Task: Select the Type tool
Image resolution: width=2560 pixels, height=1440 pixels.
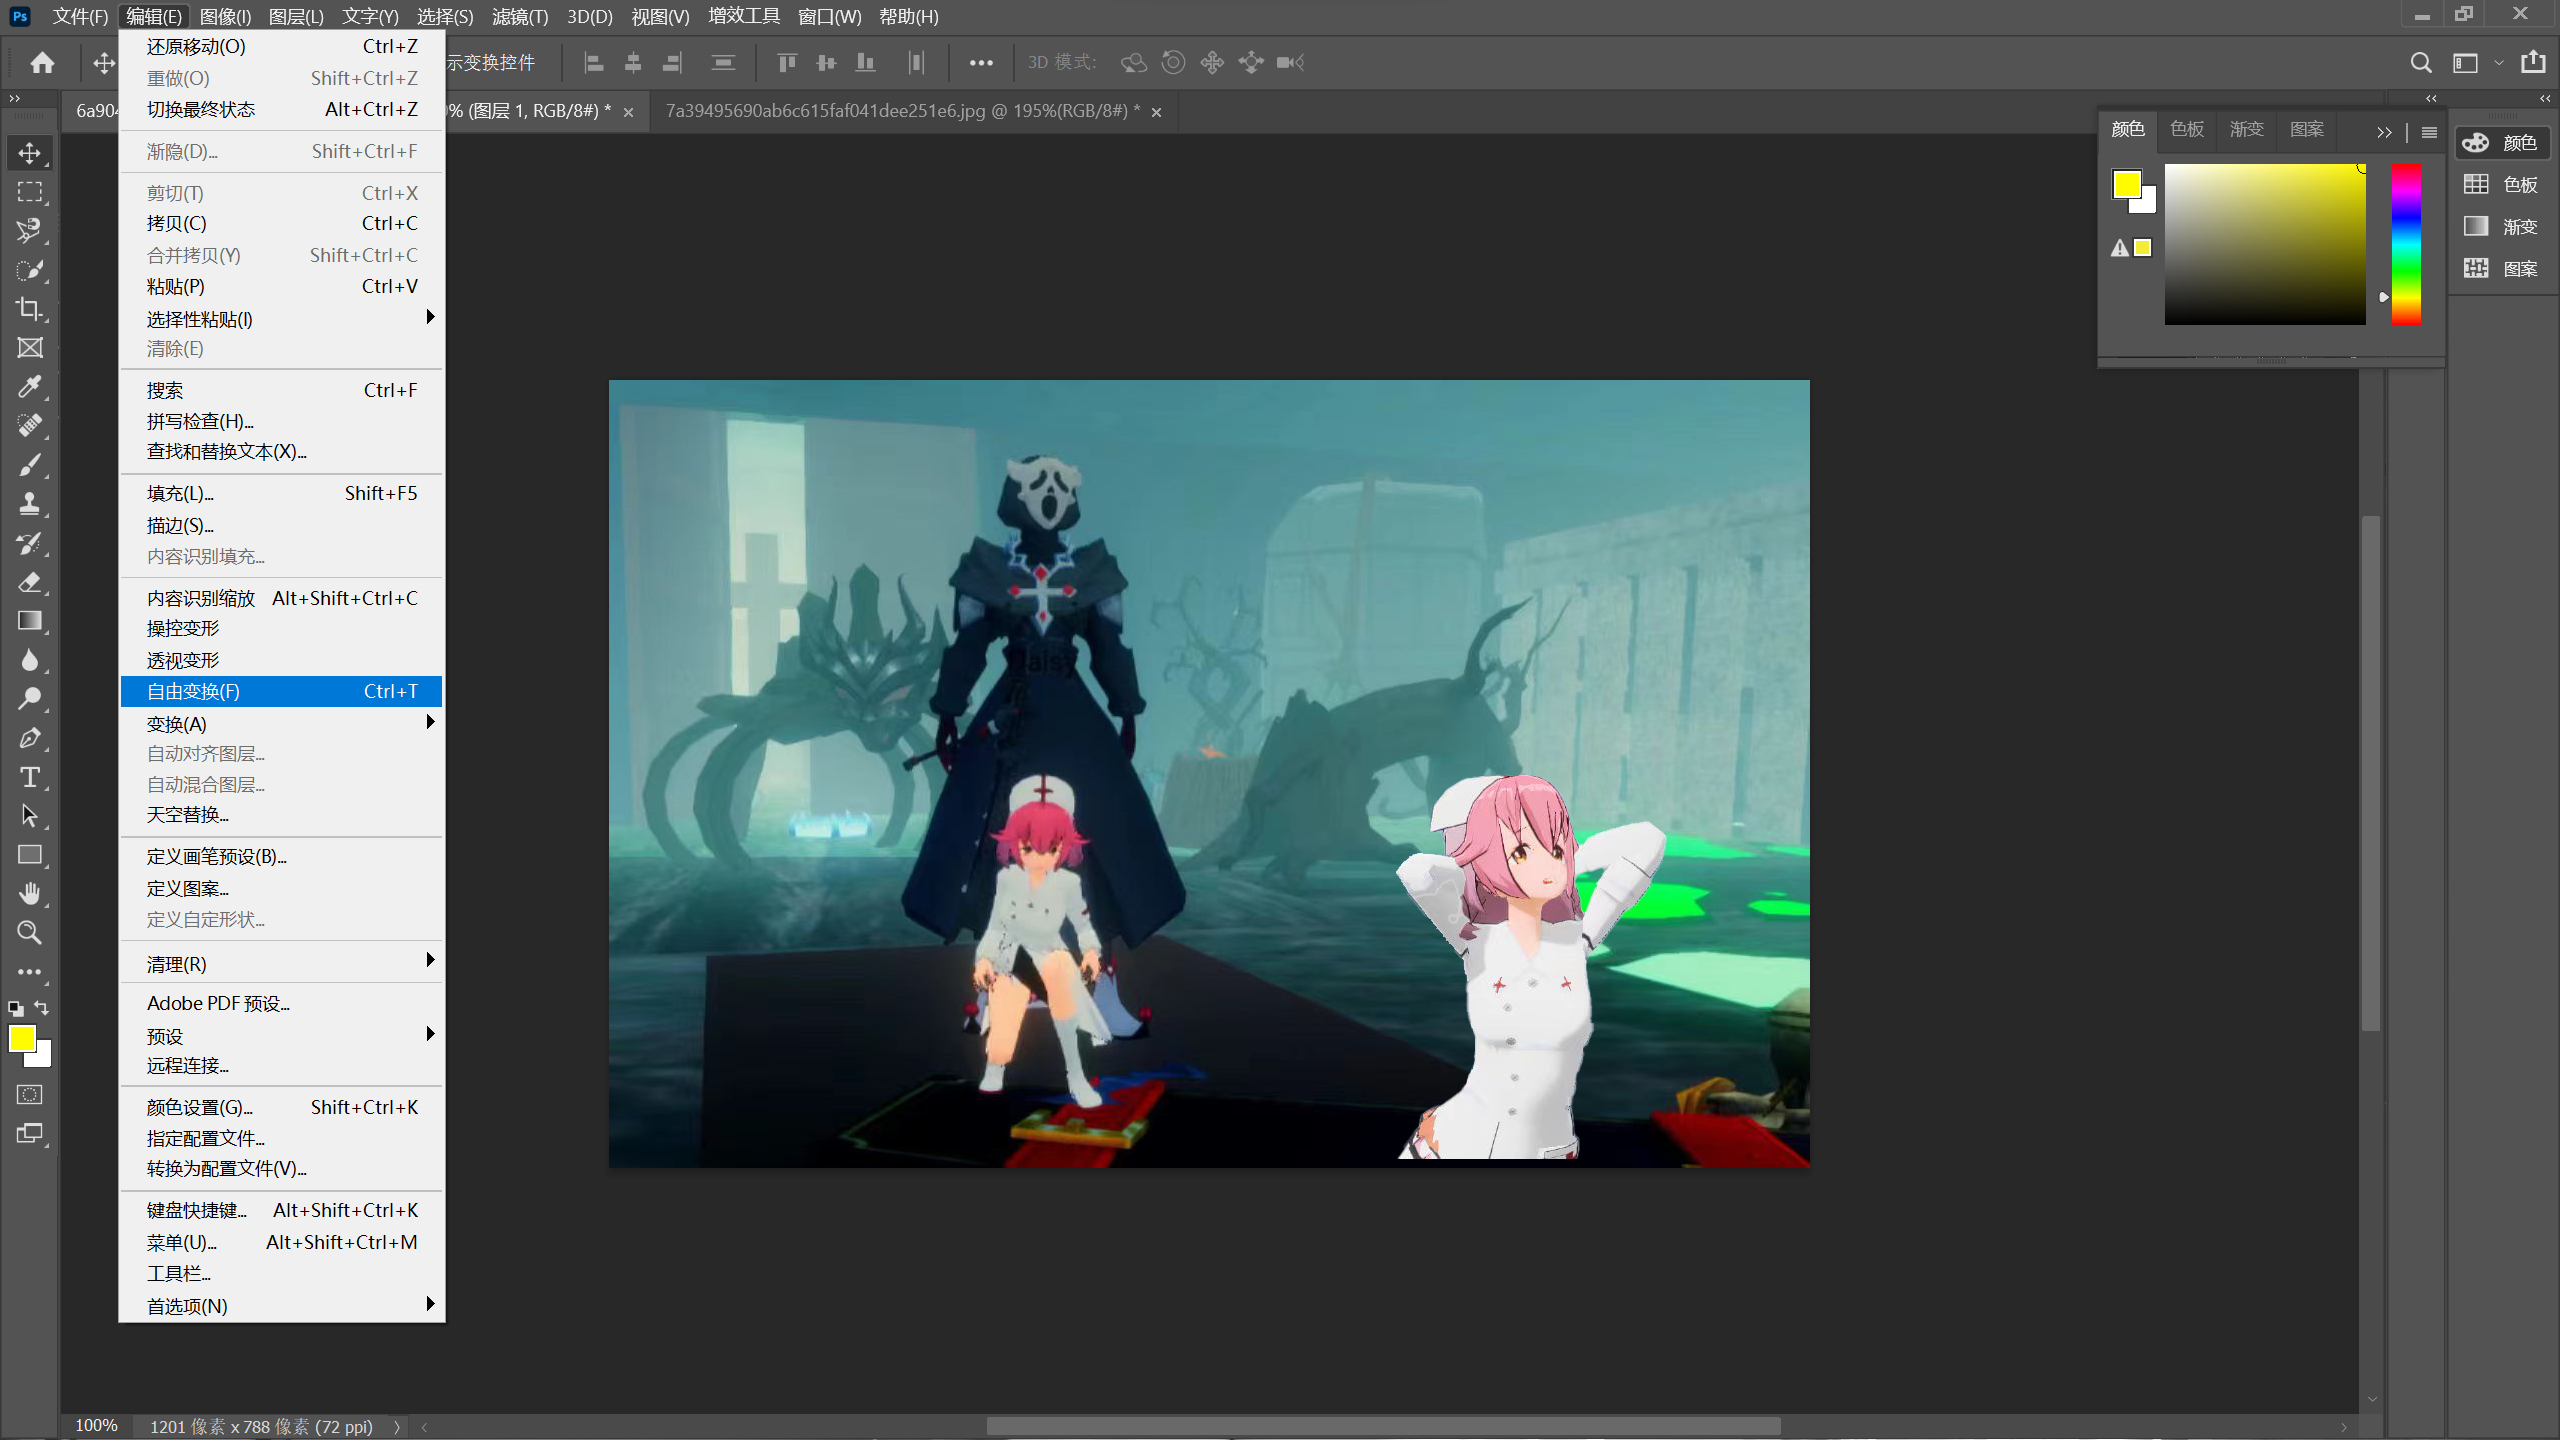Action: [x=29, y=777]
